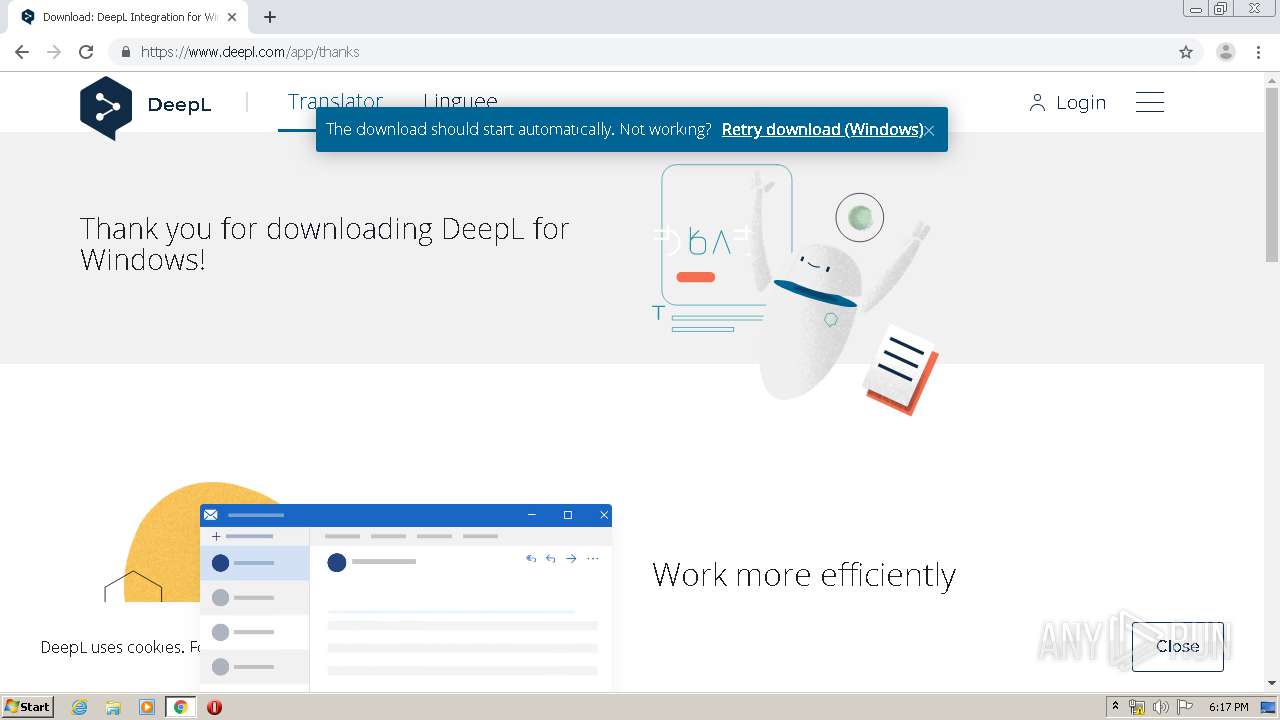Show hidden system tray icons
Image resolution: width=1280 pixels, height=720 pixels.
[x=1115, y=707]
